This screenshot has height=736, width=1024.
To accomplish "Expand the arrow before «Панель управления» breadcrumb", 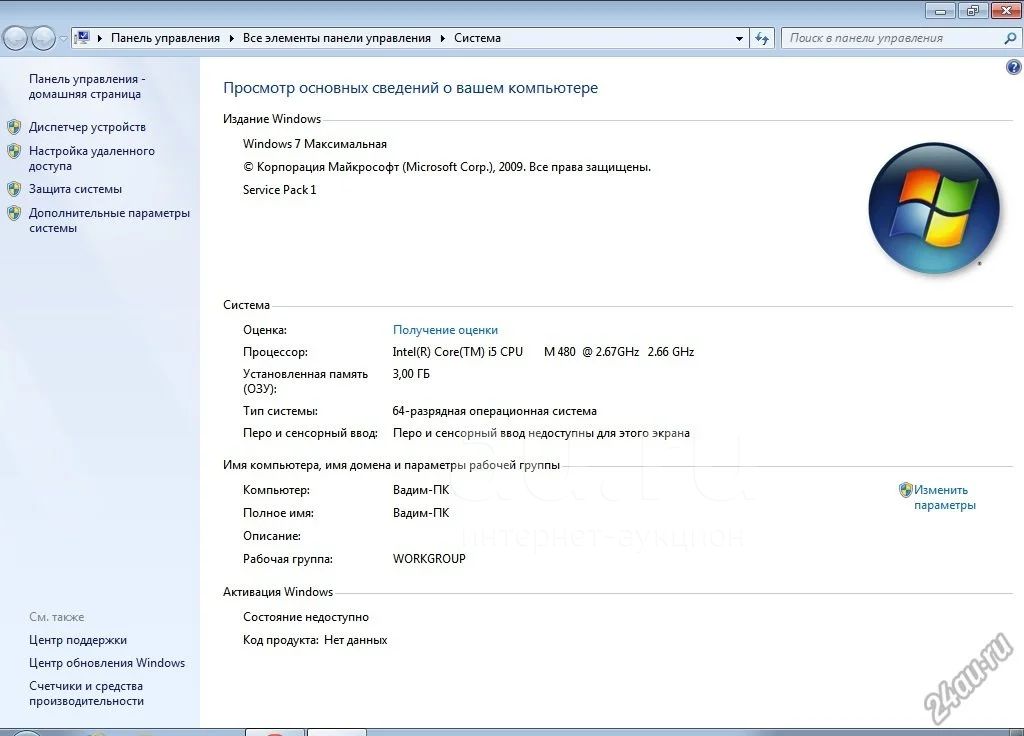I will click(100, 39).
